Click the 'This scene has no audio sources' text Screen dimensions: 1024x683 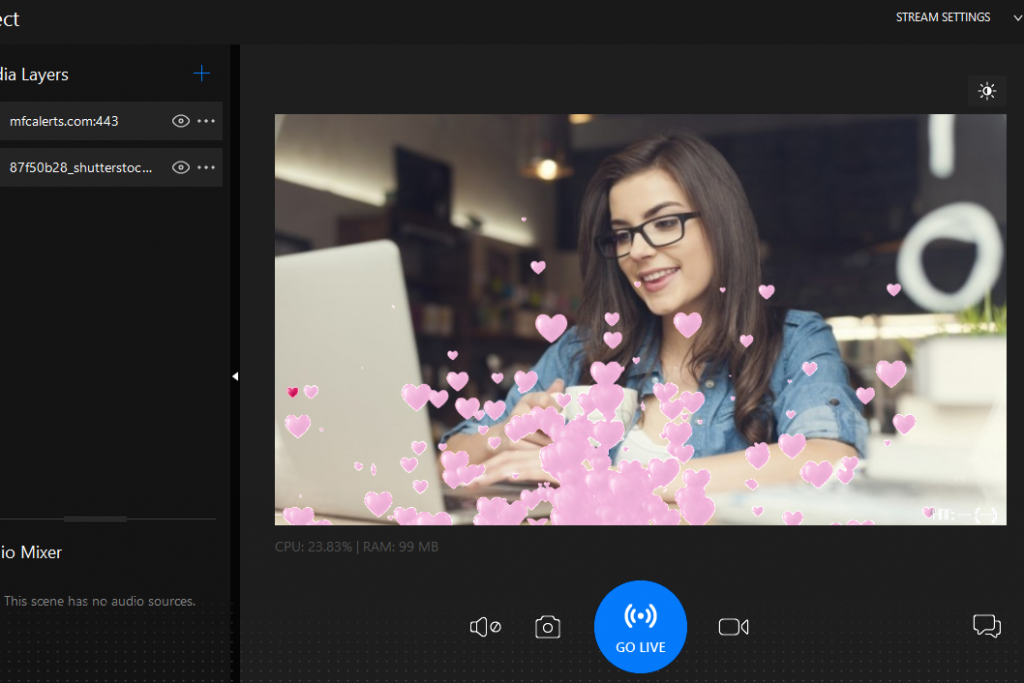click(100, 601)
